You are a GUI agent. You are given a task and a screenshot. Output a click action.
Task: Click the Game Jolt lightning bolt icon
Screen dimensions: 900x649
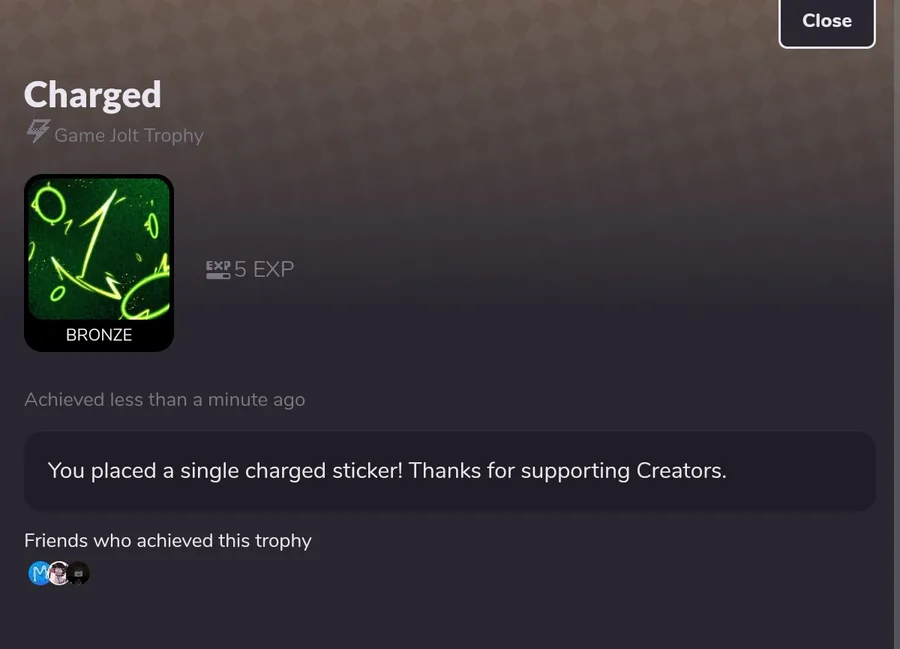pos(38,131)
